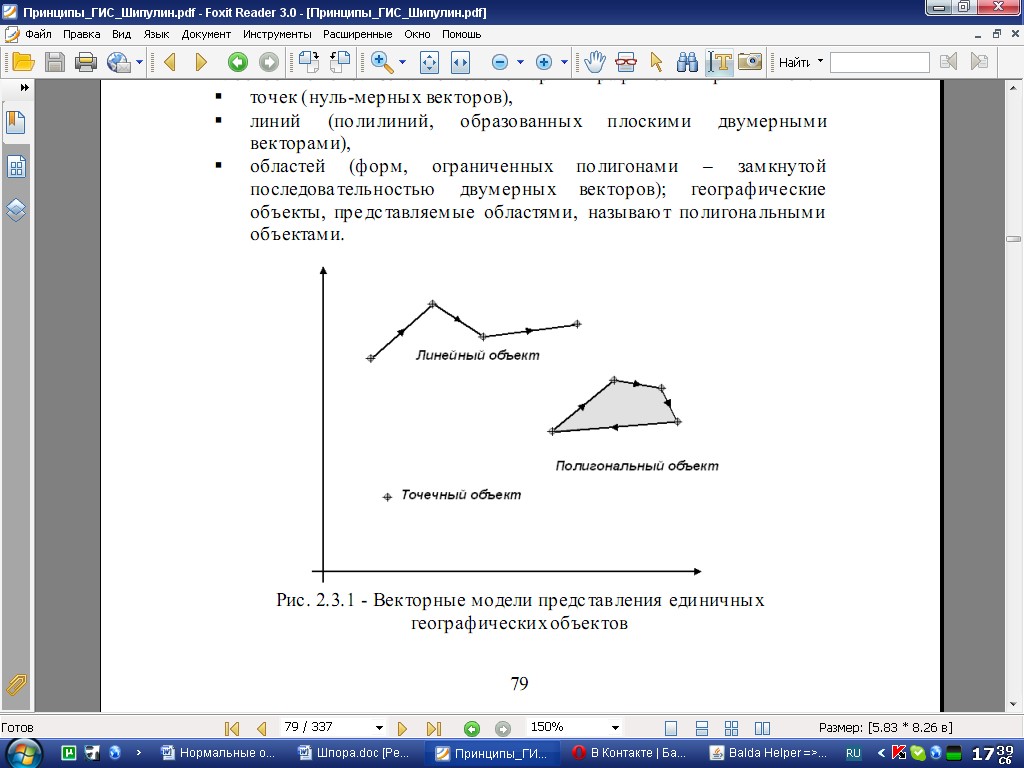Open the Правка menu
This screenshot has height=768, width=1024.
pos(82,34)
